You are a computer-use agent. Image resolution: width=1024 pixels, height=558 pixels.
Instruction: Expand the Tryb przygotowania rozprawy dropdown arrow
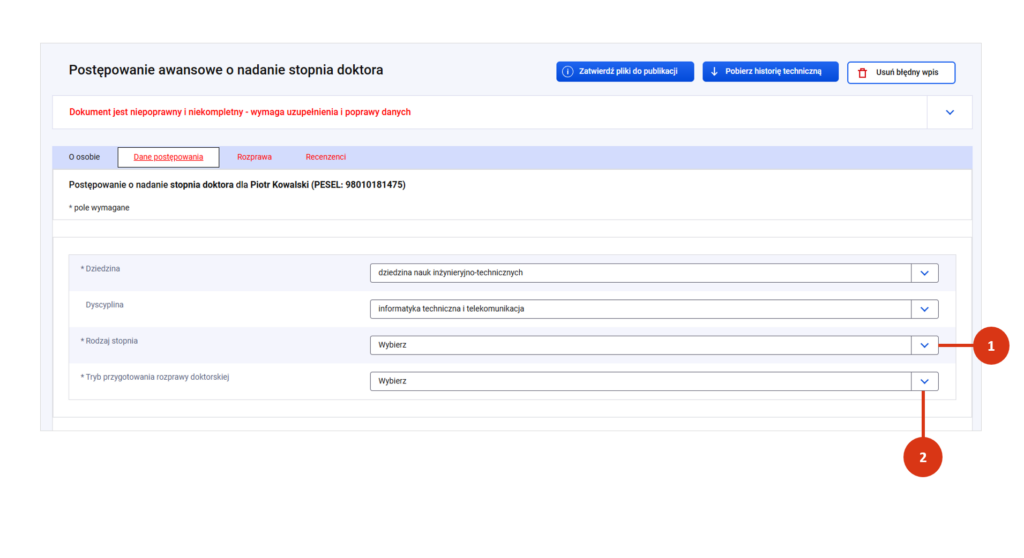pos(924,381)
